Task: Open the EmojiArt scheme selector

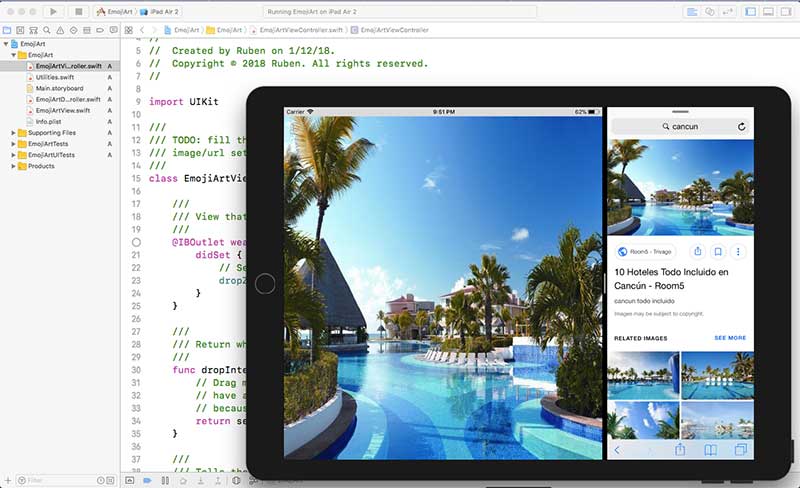Action: 116,11
